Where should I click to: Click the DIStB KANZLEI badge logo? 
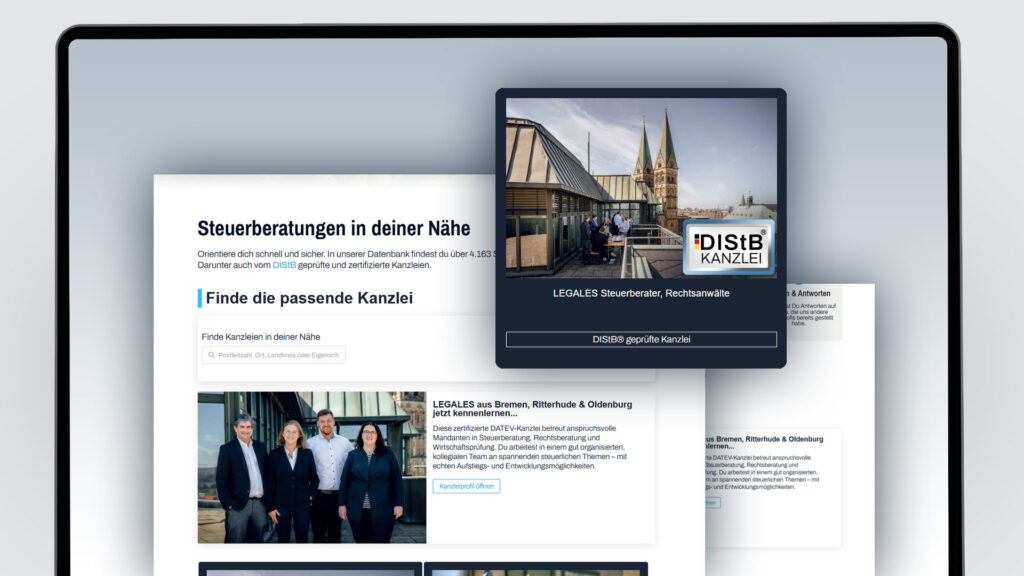click(729, 247)
